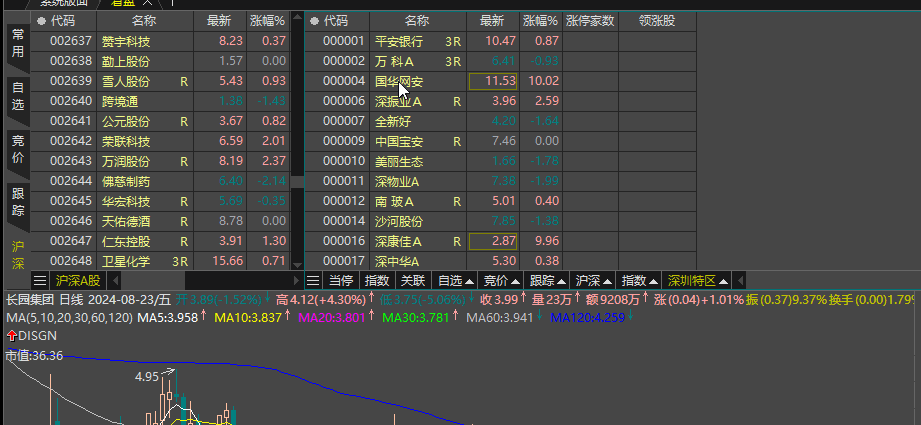Click the MA120:4.259 indicator label
921x425 pixels.
pos(586,318)
